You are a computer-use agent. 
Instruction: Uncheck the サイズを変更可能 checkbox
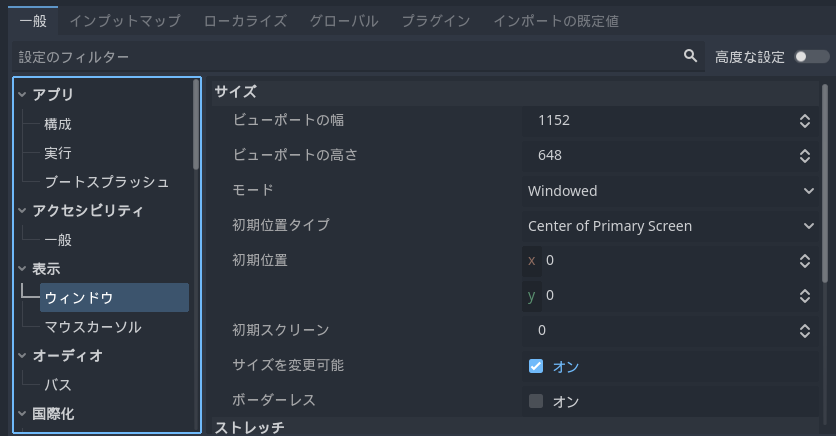(x=536, y=366)
